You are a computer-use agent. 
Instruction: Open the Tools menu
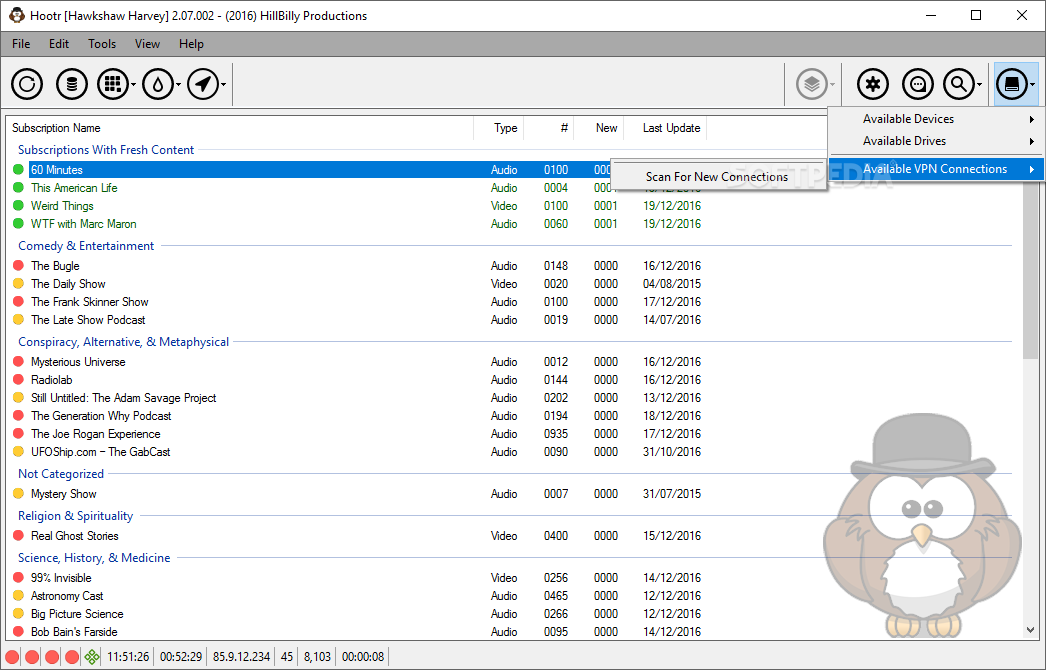(x=102, y=44)
